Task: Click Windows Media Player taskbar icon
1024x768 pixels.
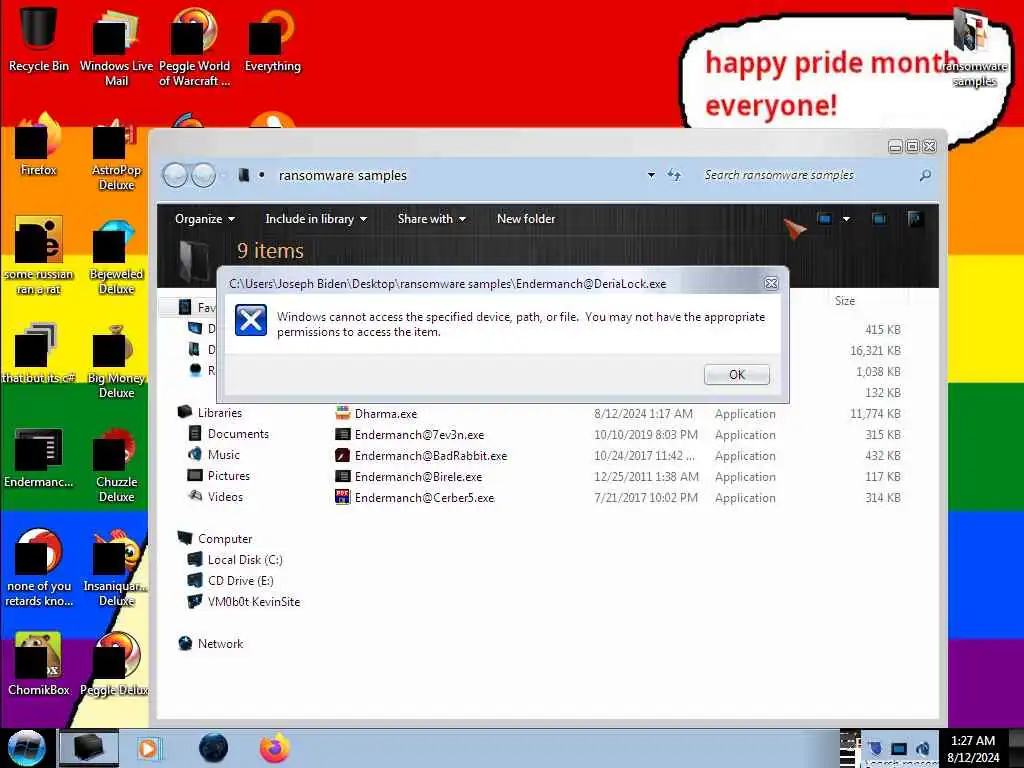Action: click(148, 748)
